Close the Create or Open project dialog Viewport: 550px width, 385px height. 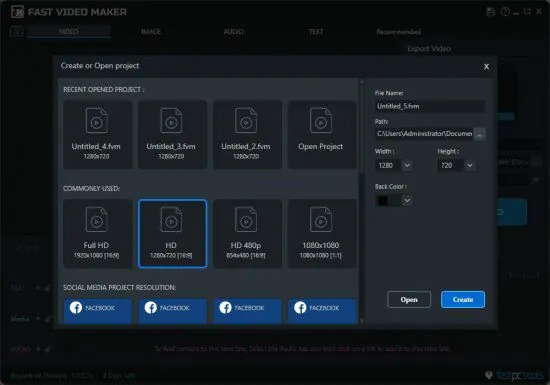point(486,67)
